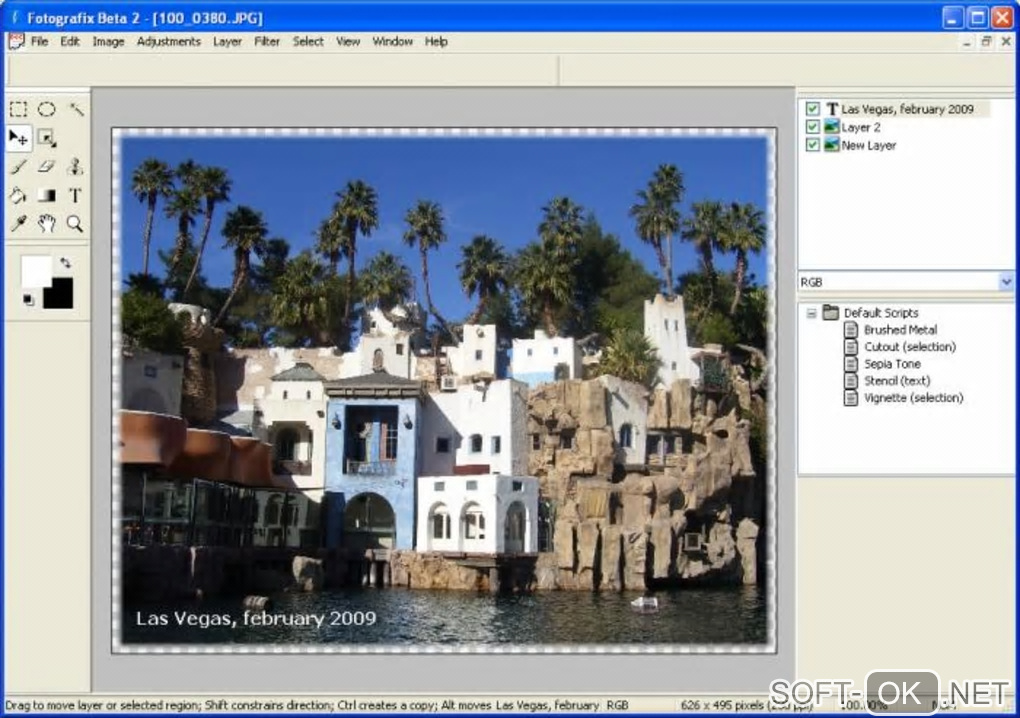The height and width of the screenshot is (718, 1020).
Task: Run the Sepia Tone script
Action: click(892, 364)
